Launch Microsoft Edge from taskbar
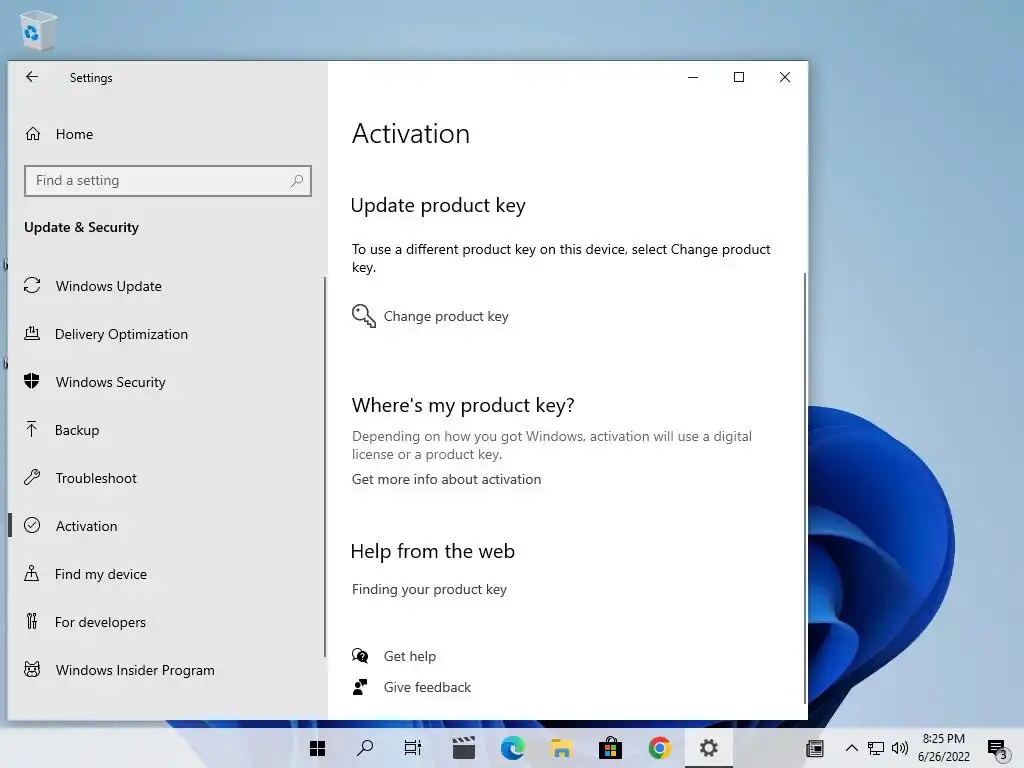The width and height of the screenshot is (1024, 768). tap(513, 748)
